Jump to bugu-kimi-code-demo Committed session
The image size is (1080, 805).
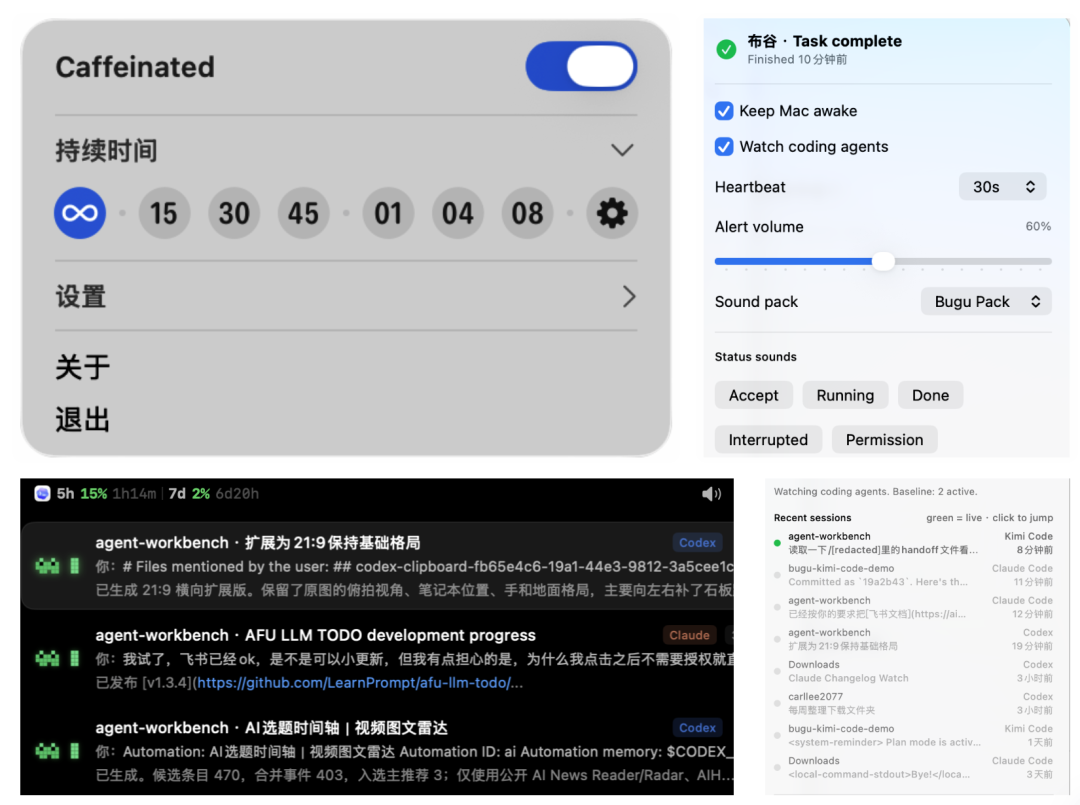coord(913,575)
